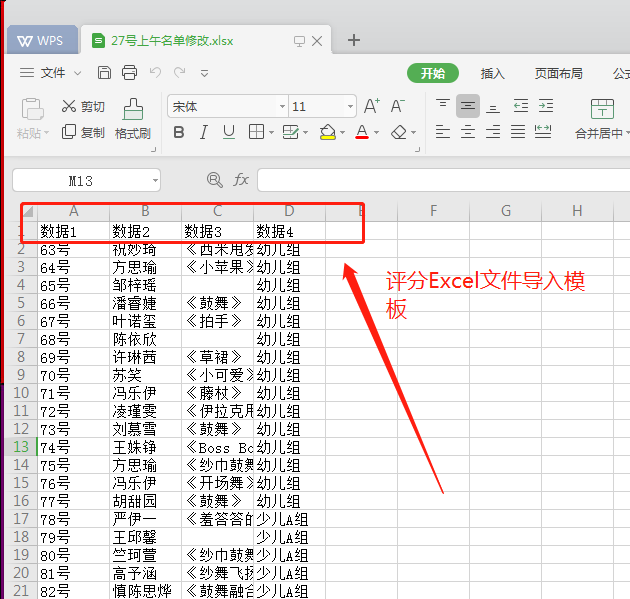Click the Print icon
630x599 pixels.
pyautogui.click(x=129, y=73)
